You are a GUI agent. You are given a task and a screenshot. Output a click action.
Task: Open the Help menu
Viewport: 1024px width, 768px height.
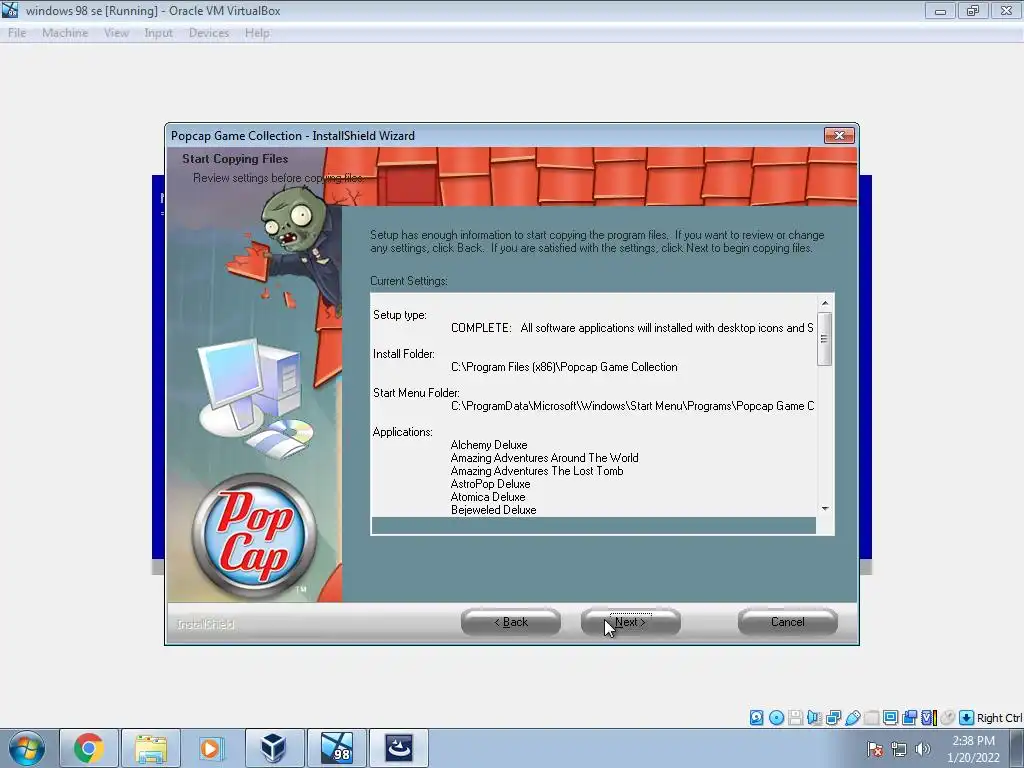(x=257, y=33)
